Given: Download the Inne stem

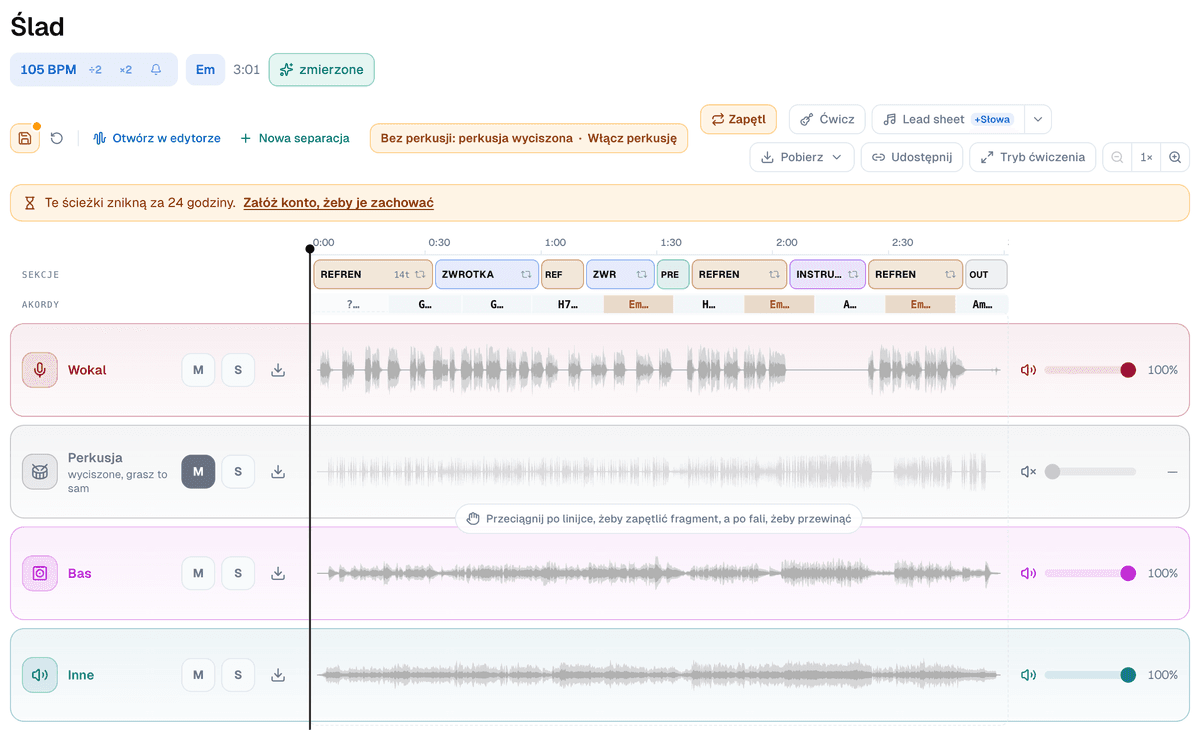Looking at the screenshot, I should click(x=278, y=675).
